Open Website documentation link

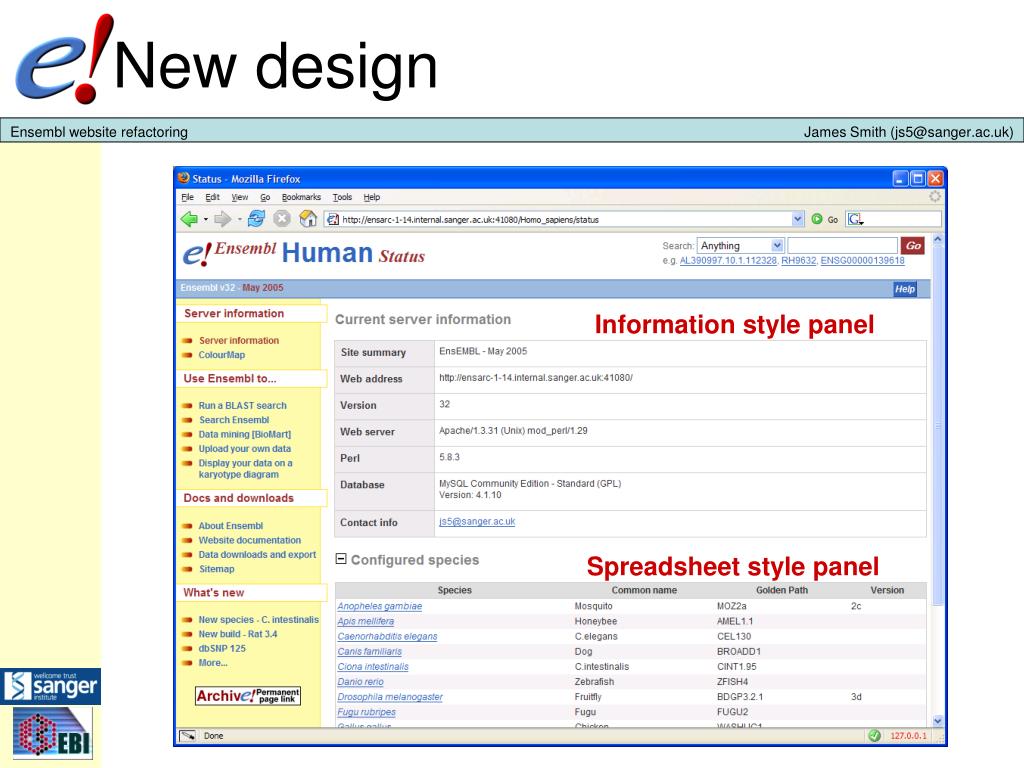250,540
